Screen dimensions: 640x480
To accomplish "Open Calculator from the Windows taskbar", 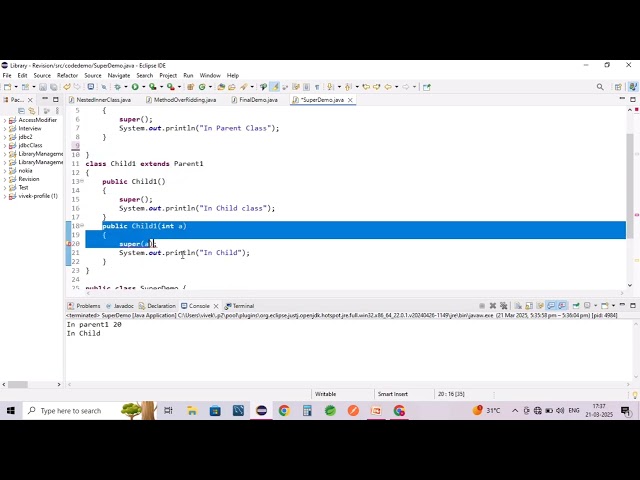I will pos(307,411).
